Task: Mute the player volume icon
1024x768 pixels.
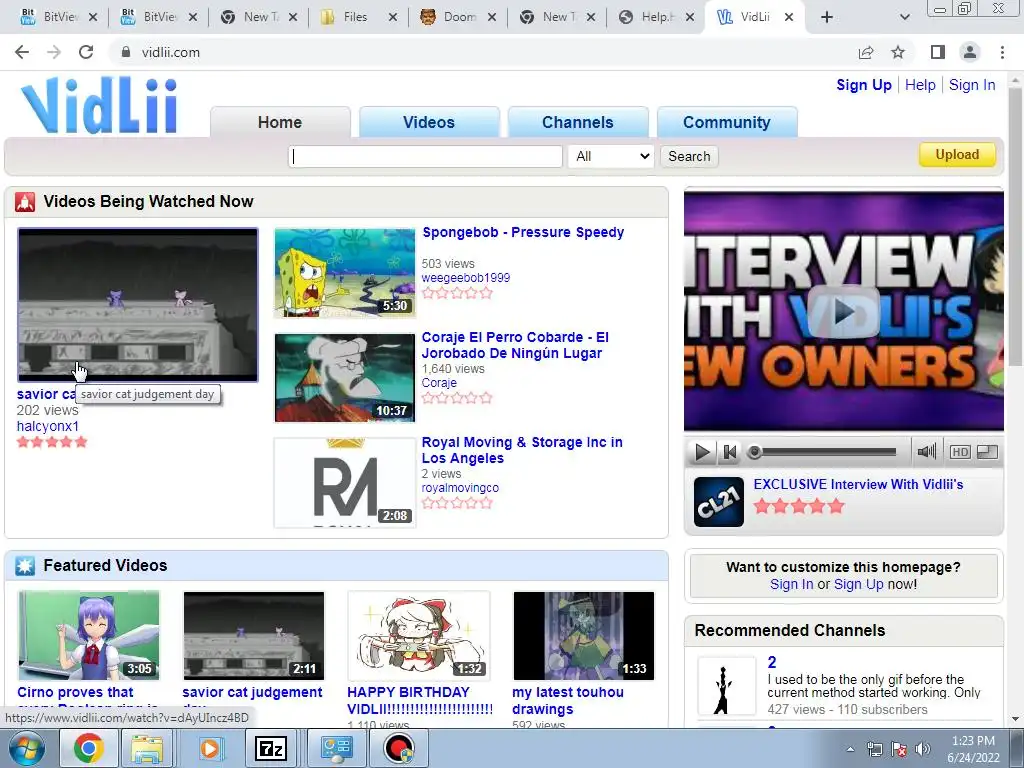Action: pos(926,451)
